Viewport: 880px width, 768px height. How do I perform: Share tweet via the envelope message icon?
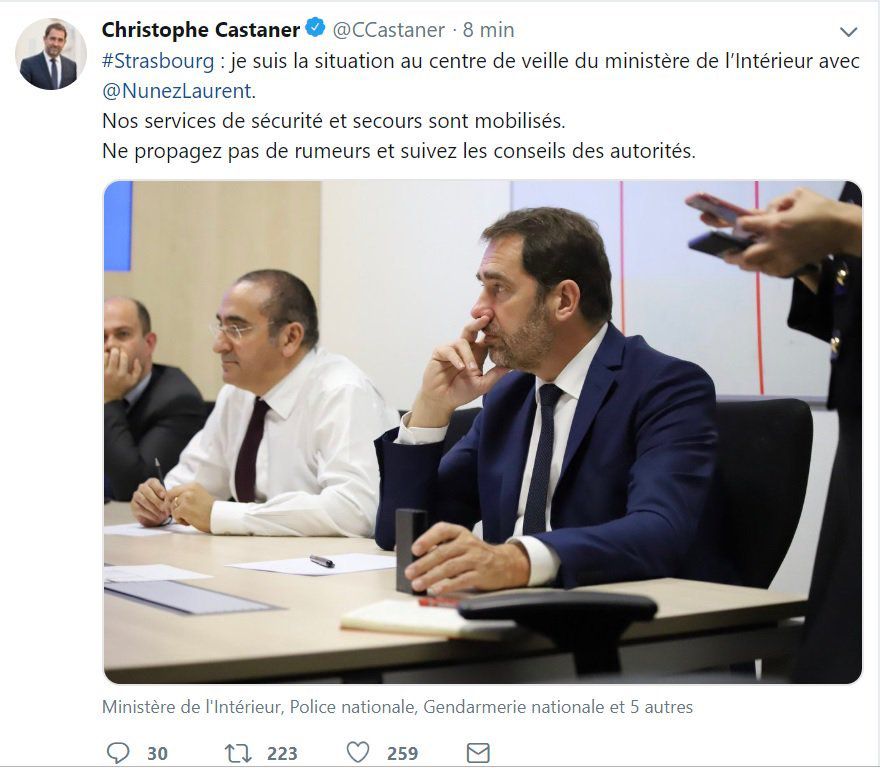coord(478,753)
